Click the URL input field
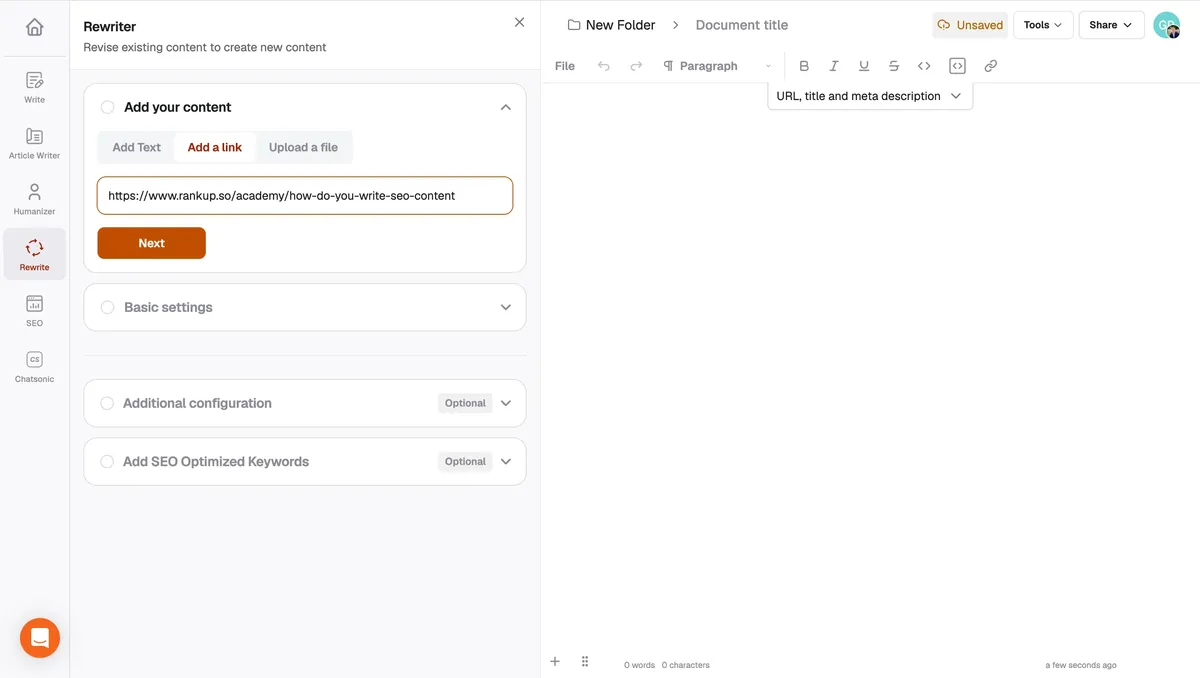Image resolution: width=1200 pixels, height=678 pixels. coord(305,196)
